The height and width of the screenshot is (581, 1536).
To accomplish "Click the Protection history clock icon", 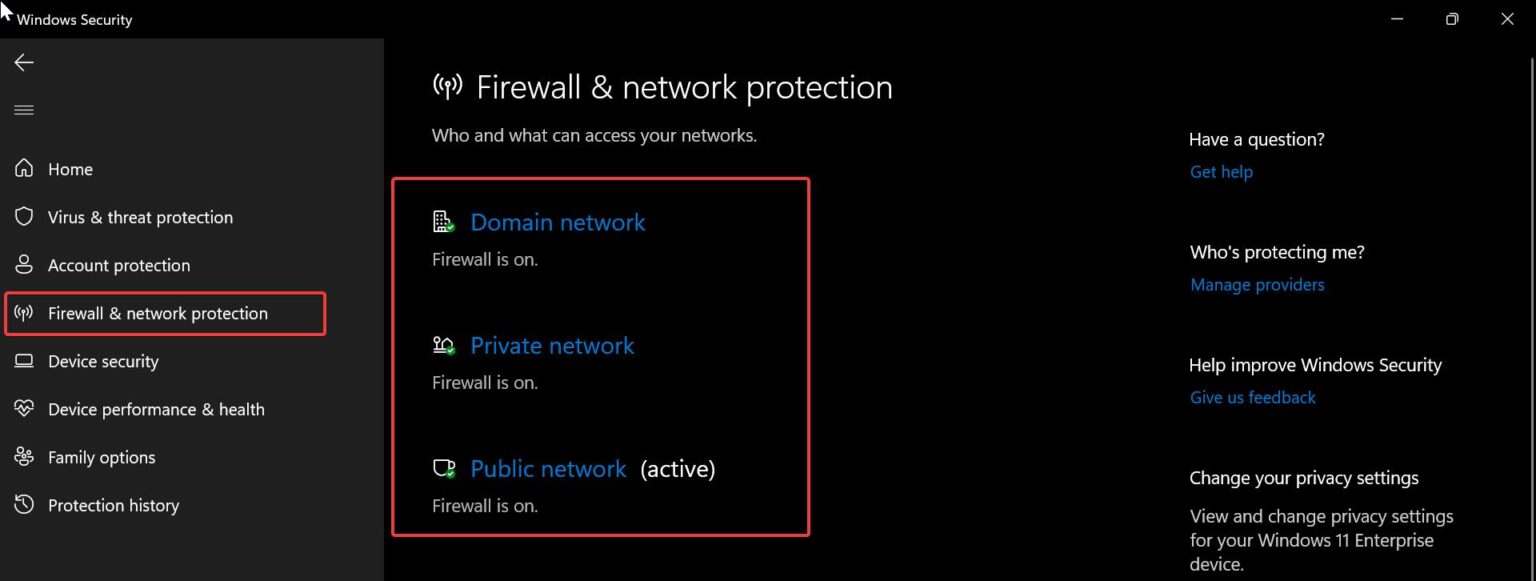I will pos(24,505).
